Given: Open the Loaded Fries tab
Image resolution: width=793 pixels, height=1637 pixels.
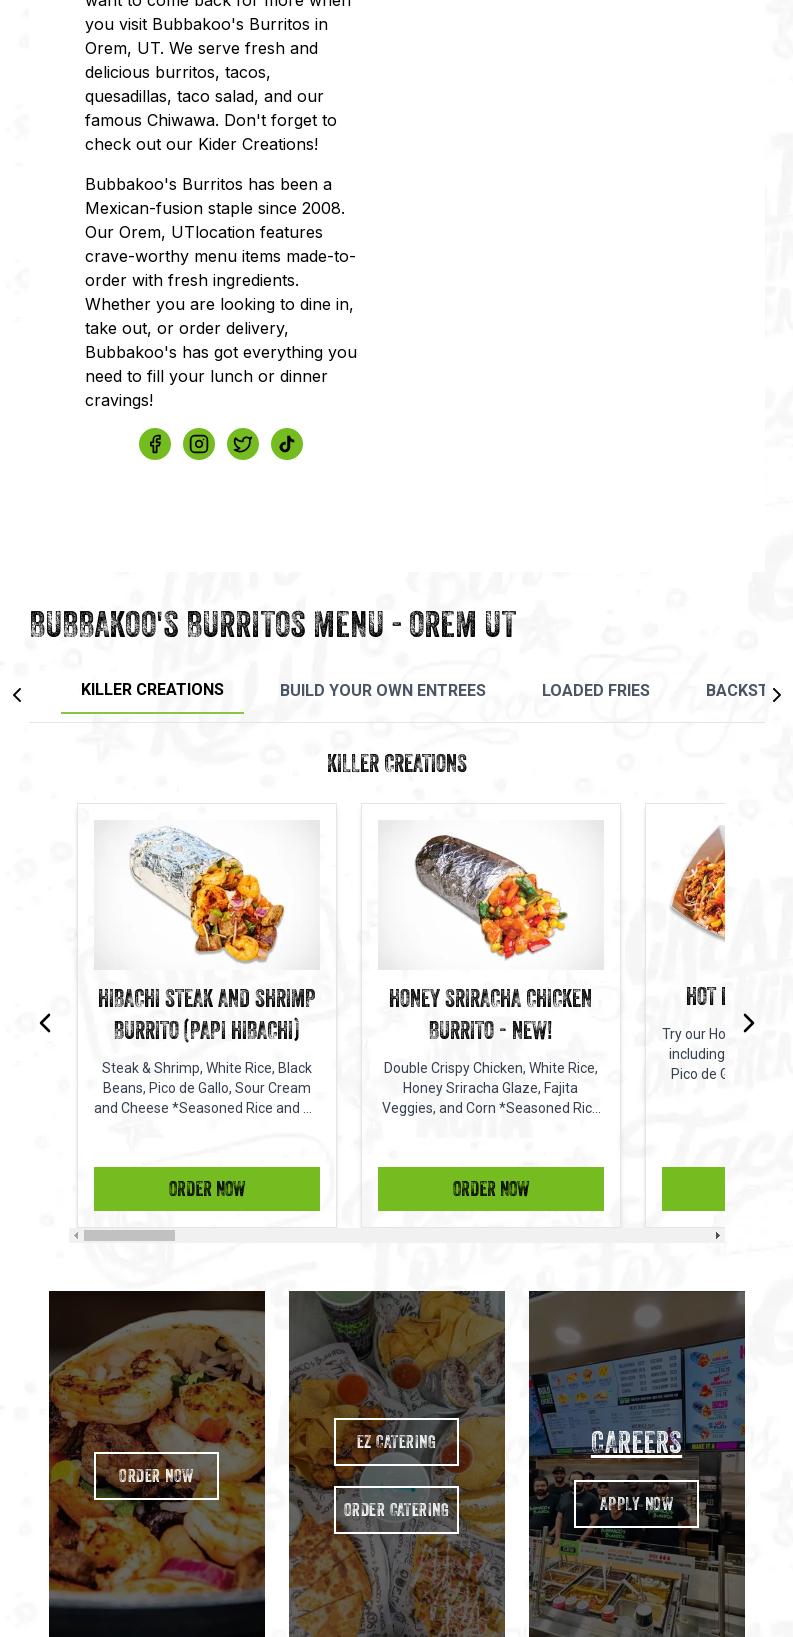Looking at the screenshot, I should pyautogui.click(x=596, y=691).
